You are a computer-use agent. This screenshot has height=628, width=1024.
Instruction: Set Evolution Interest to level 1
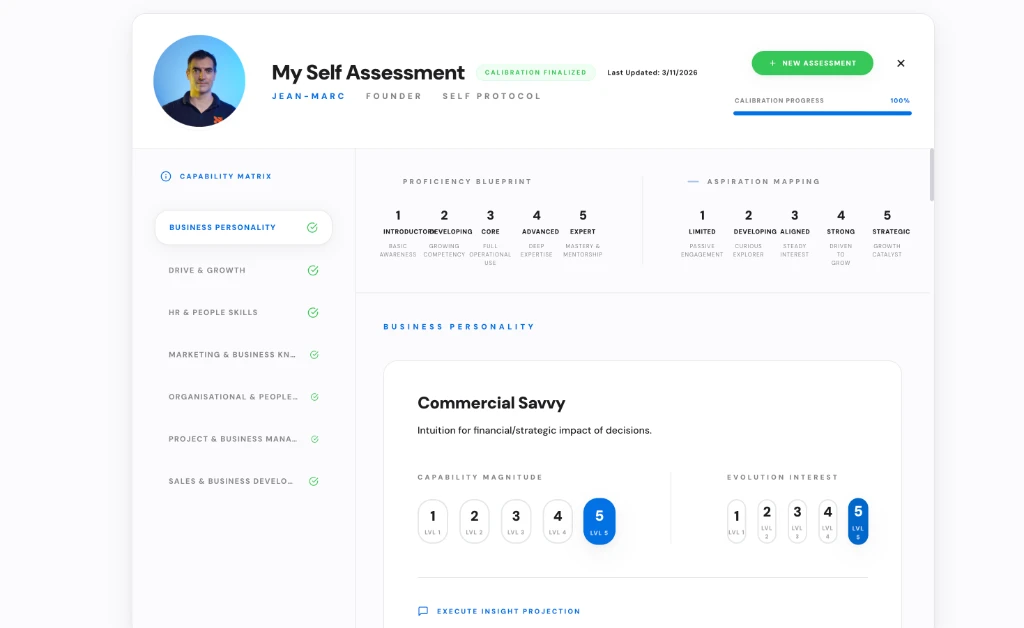tap(737, 521)
